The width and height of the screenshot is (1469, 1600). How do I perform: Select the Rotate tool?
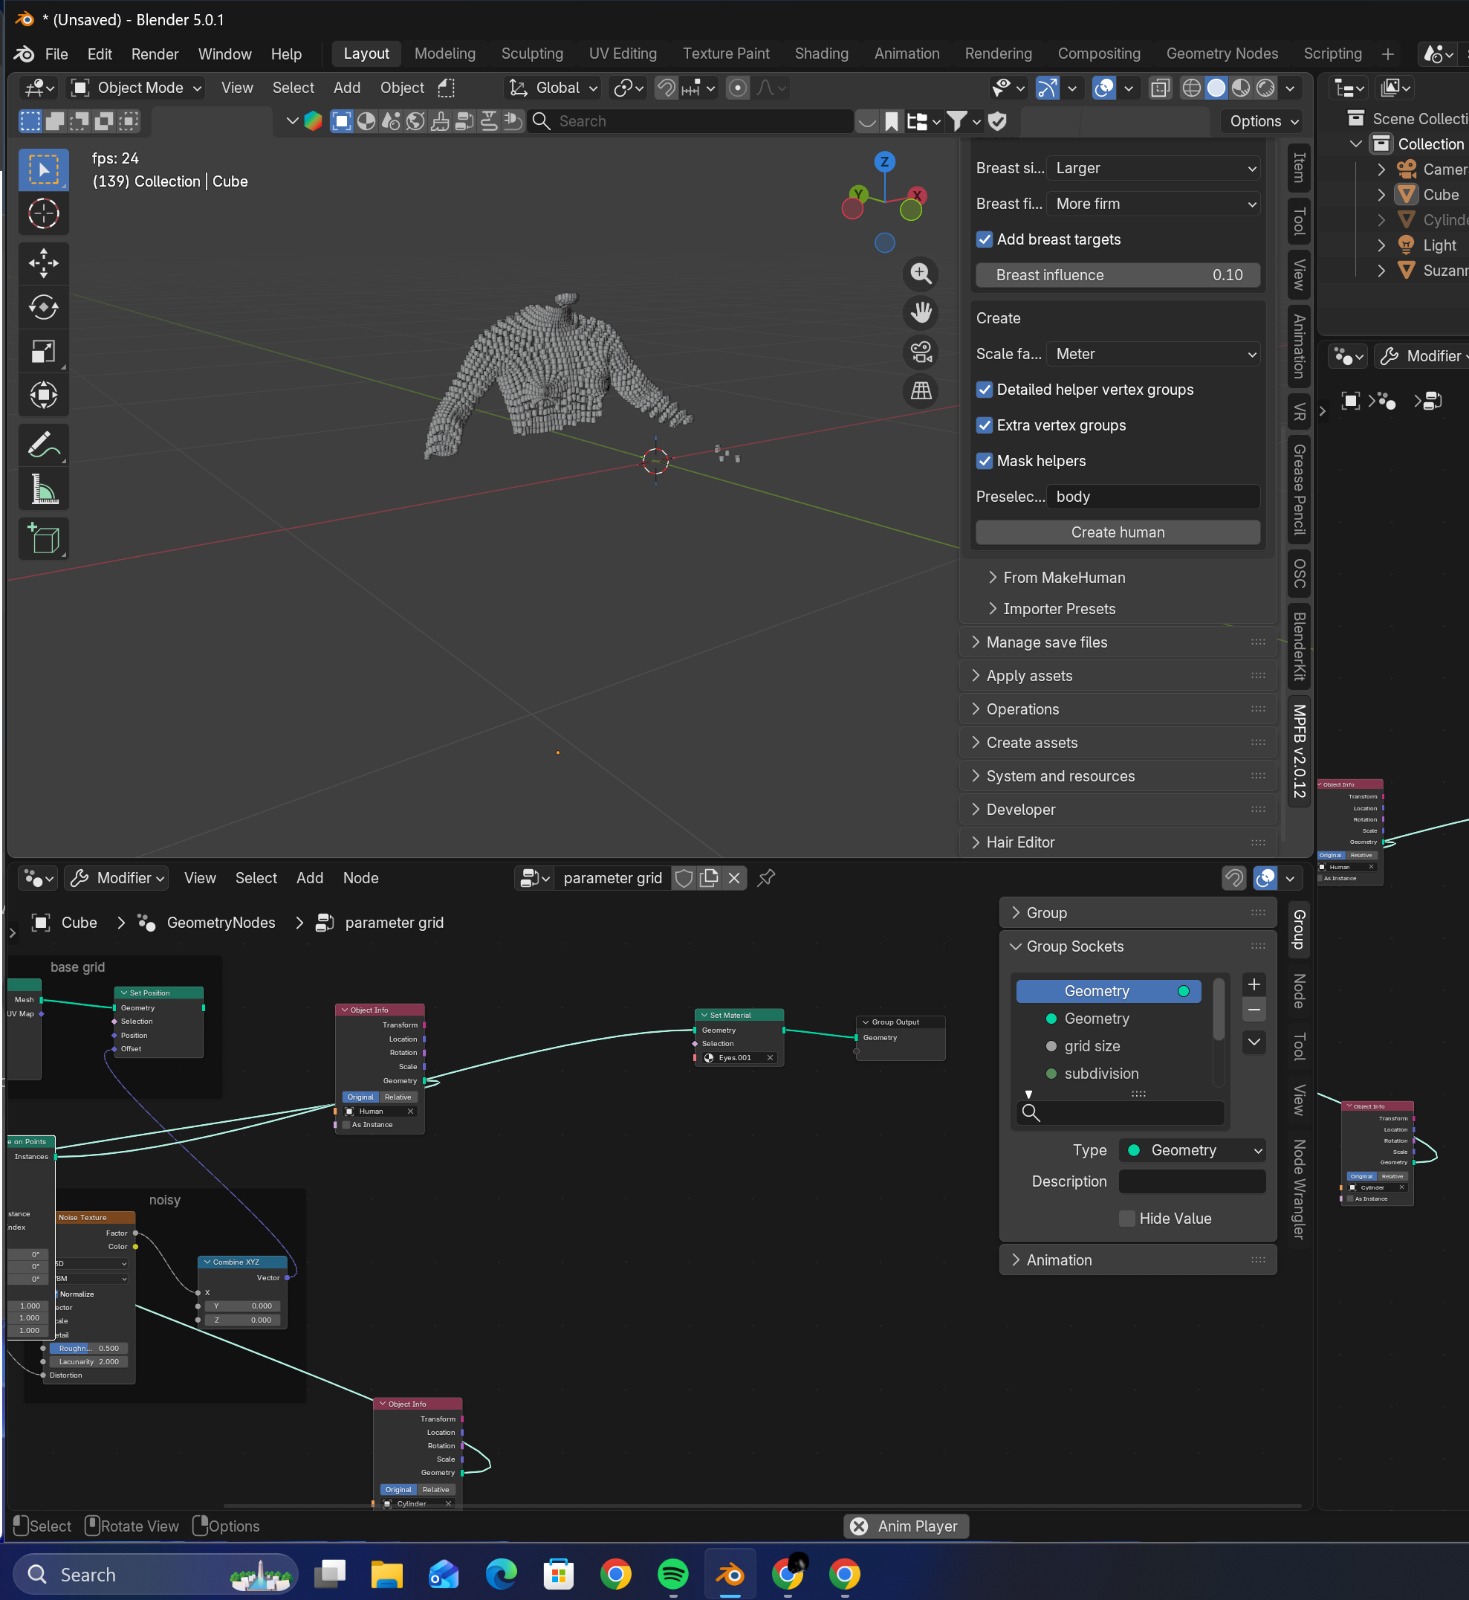click(43, 307)
